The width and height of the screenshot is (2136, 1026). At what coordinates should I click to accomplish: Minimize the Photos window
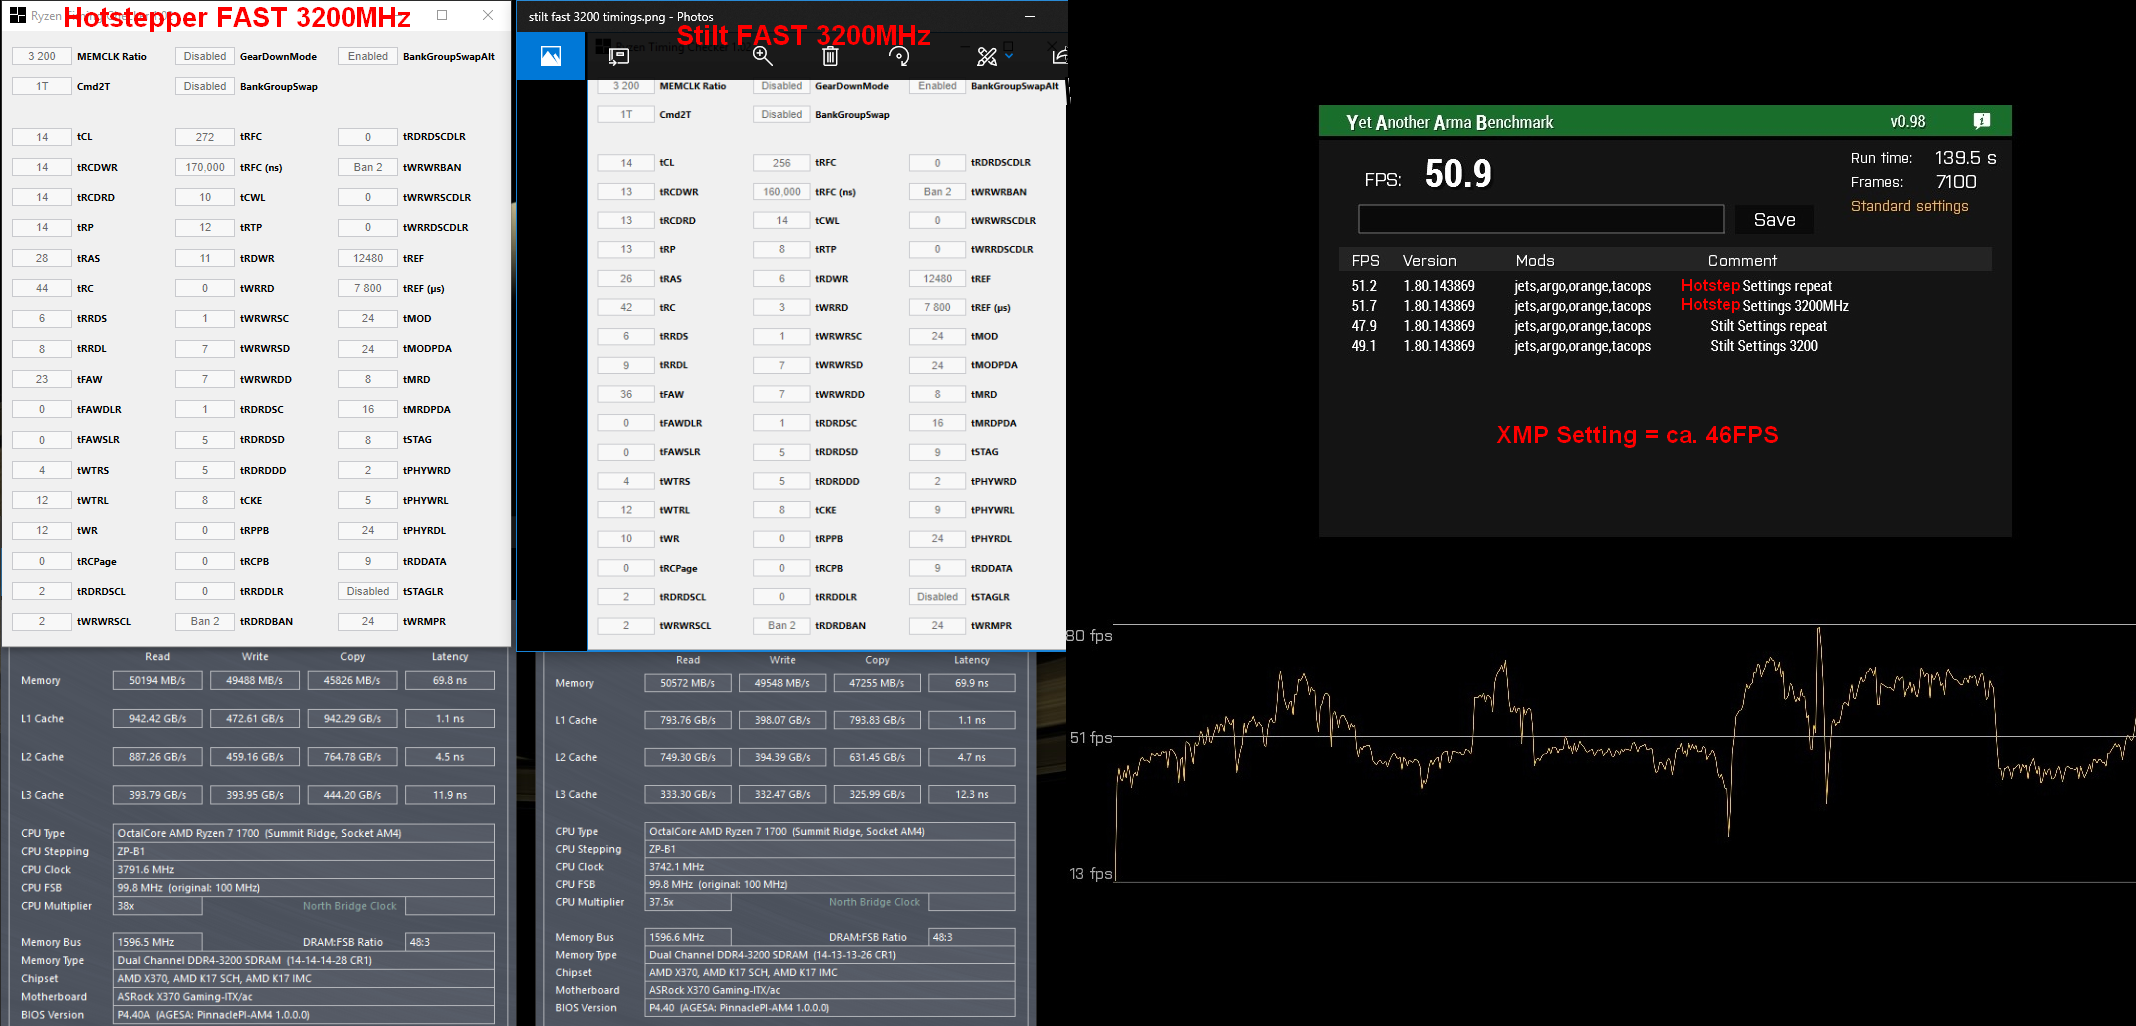1030,16
